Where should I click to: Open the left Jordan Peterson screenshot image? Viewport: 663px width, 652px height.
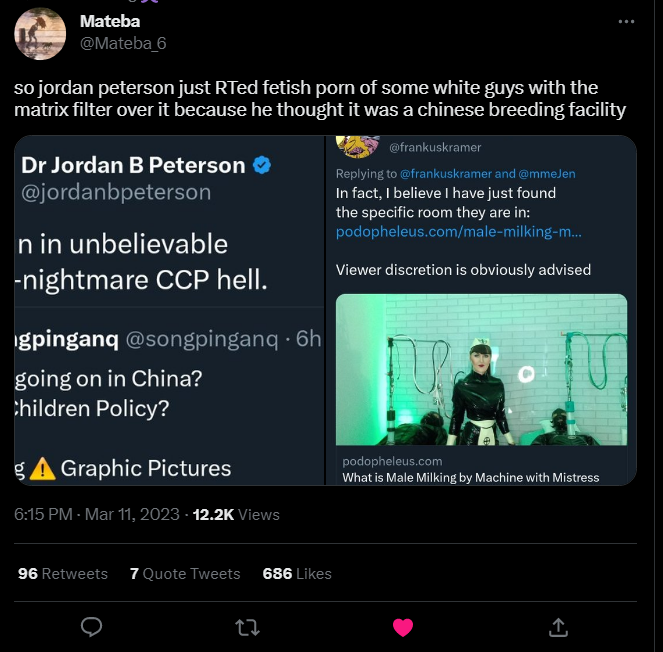click(169, 311)
